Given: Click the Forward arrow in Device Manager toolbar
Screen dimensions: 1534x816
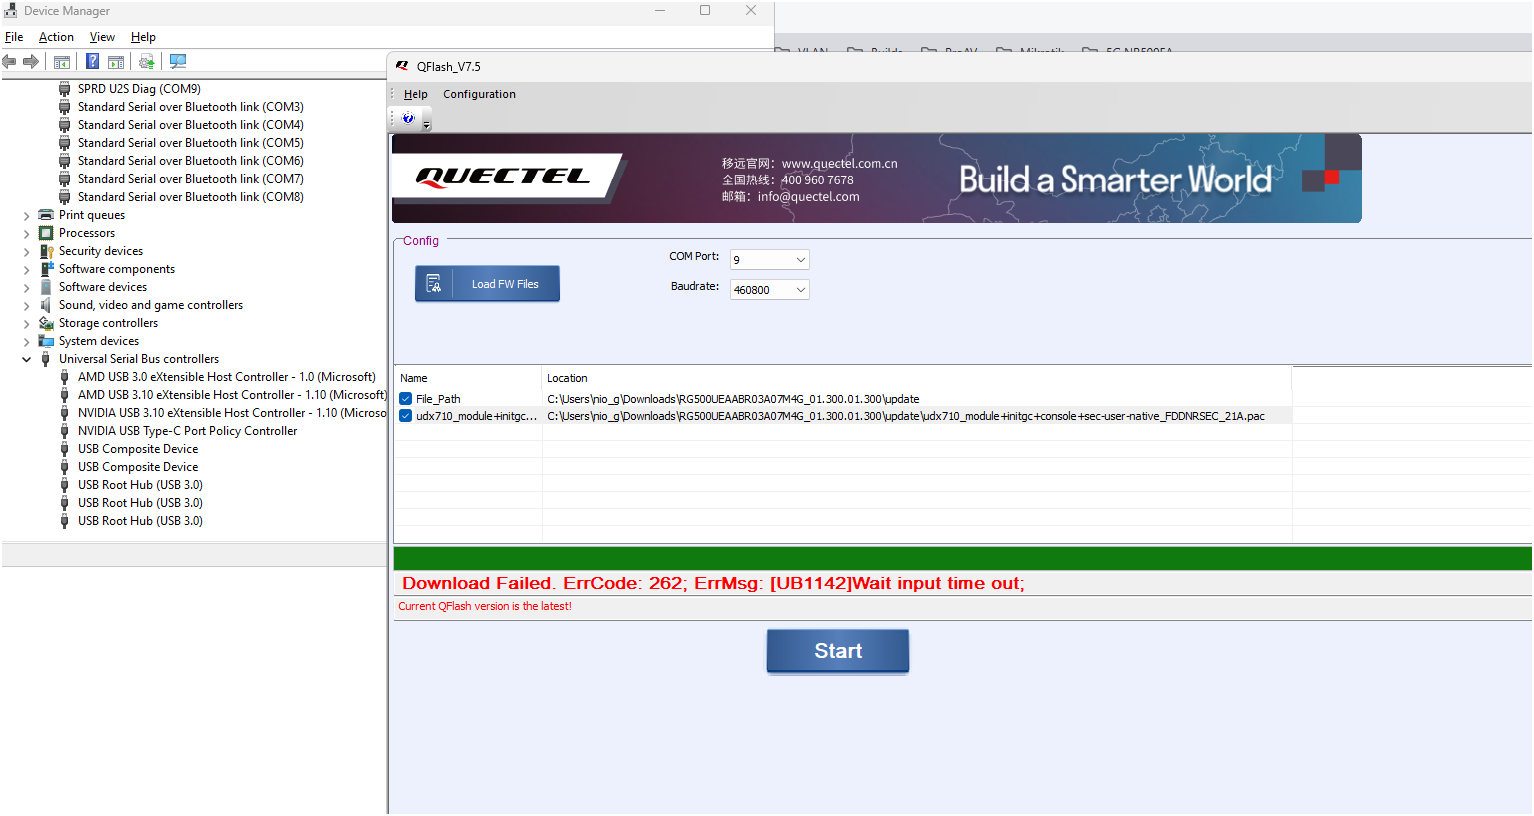Looking at the screenshot, I should click(x=31, y=62).
